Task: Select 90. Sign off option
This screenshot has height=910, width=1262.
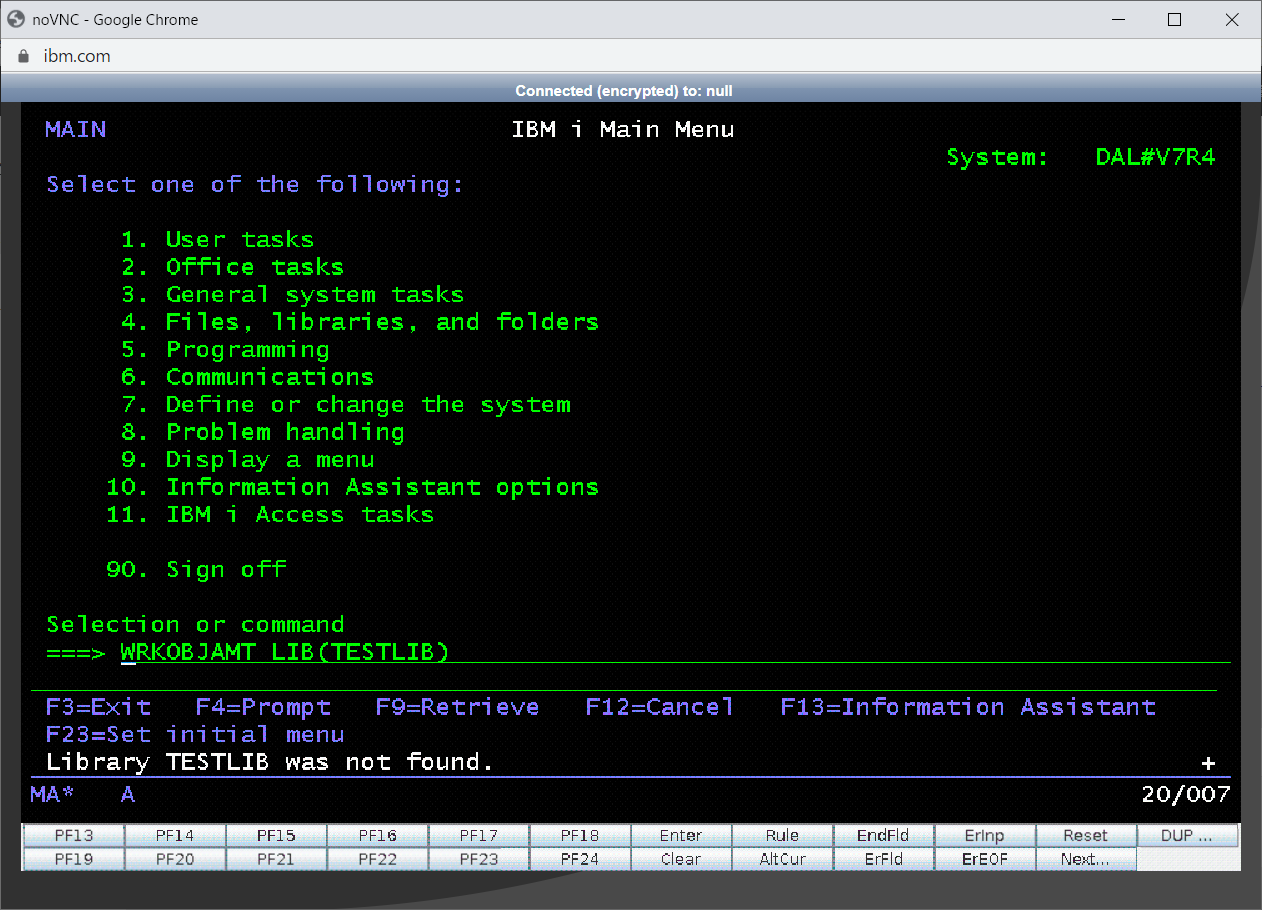Action: point(196,570)
